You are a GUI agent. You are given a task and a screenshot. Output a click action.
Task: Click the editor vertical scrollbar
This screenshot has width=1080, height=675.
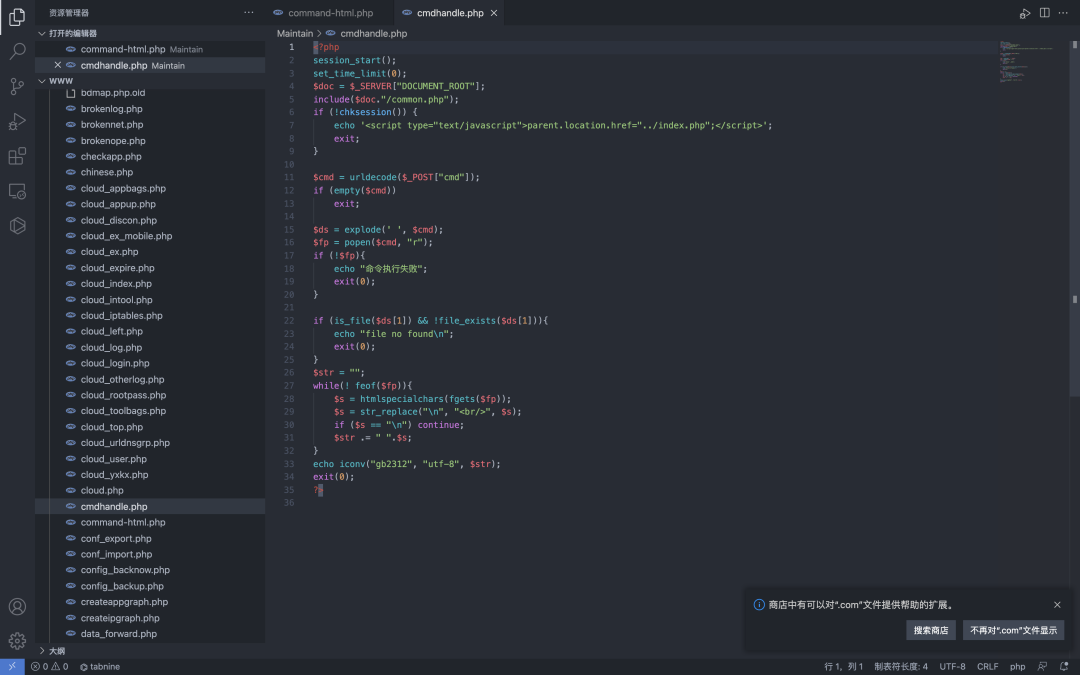point(1074,219)
